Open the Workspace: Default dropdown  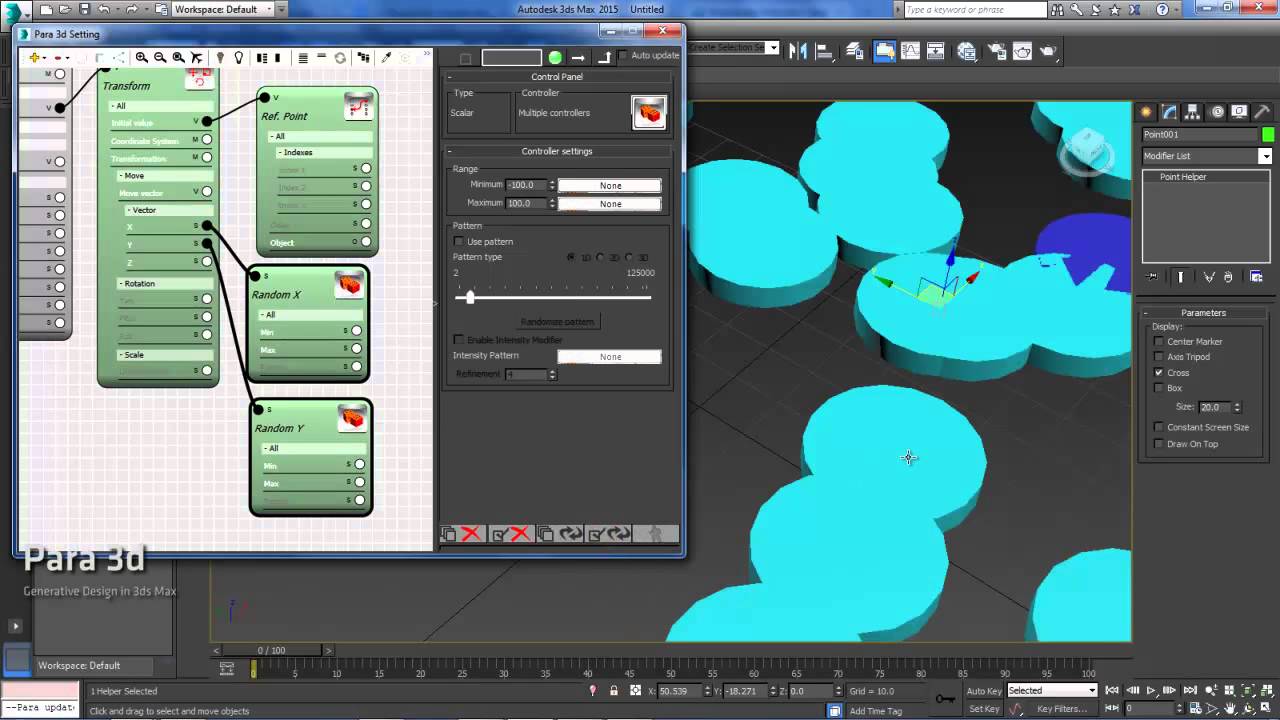click(222, 9)
